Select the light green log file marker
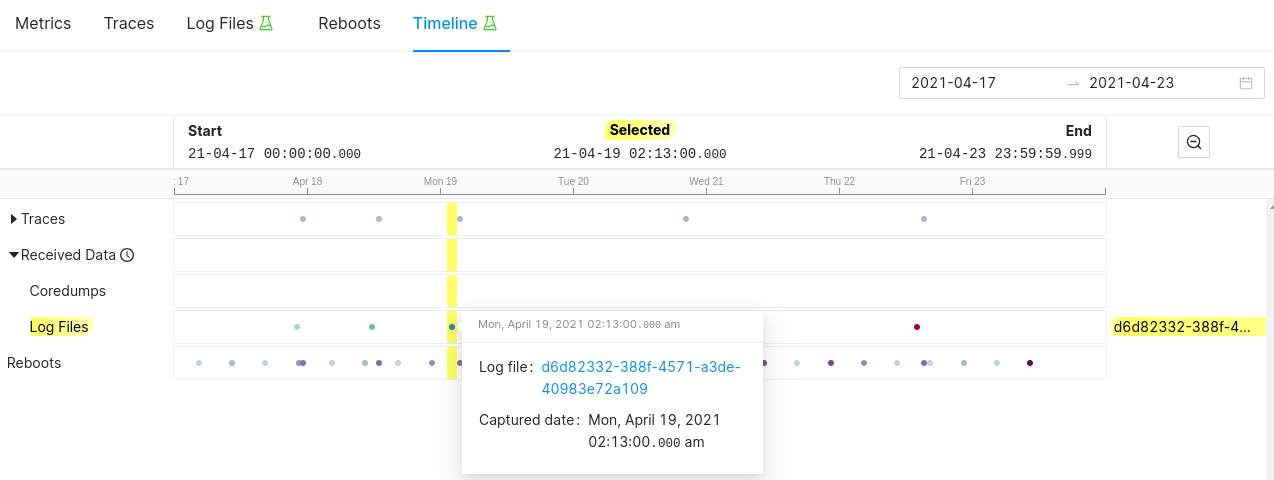 [297, 327]
